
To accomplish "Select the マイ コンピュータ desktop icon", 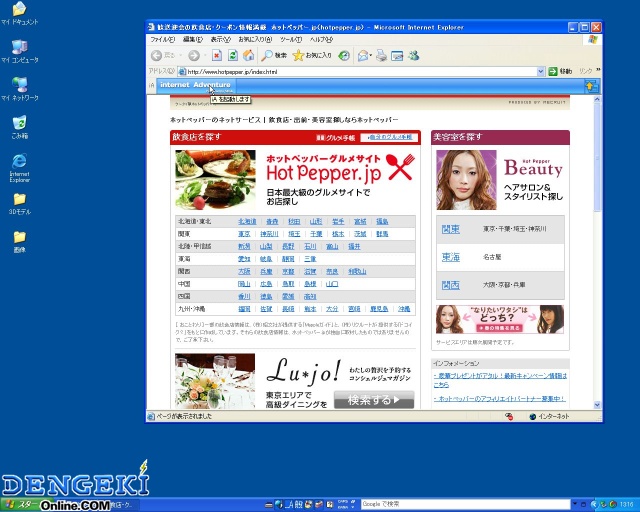I will [x=19, y=51].
